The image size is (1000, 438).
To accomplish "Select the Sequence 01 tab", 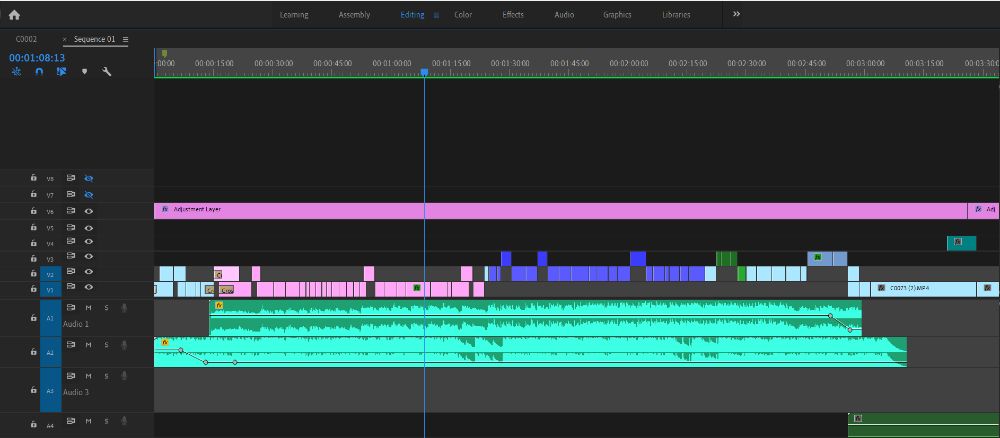I will pyautogui.click(x=94, y=40).
